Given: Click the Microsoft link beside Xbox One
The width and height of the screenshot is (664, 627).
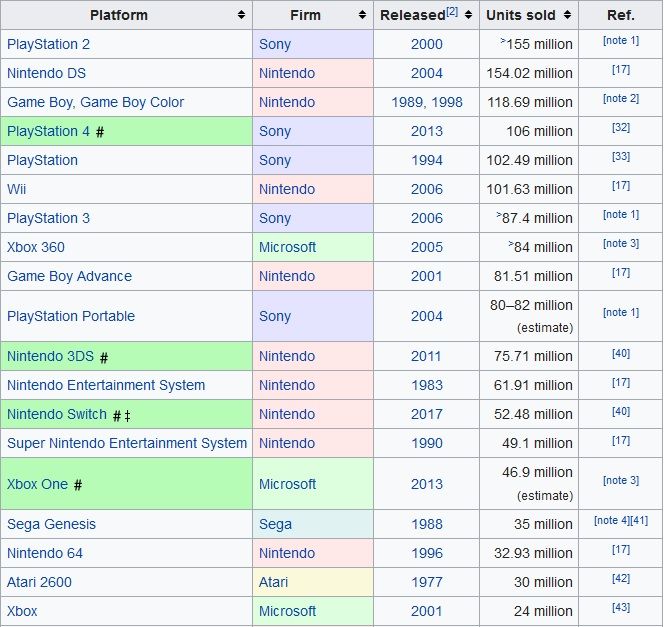Looking at the screenshot, I should [x=287, y=484].
